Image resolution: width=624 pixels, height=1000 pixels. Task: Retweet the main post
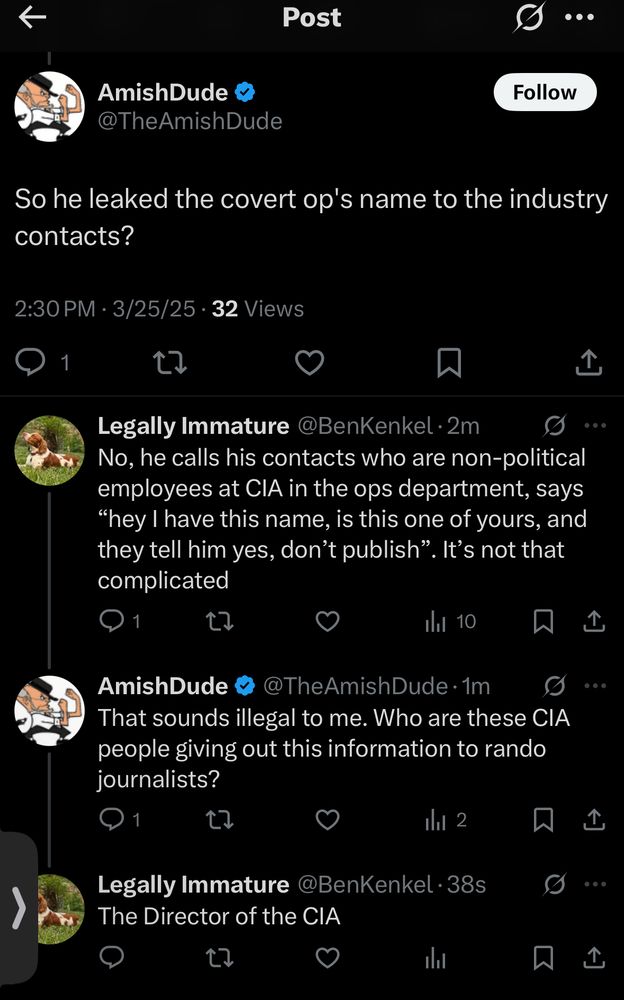point(170,363)
